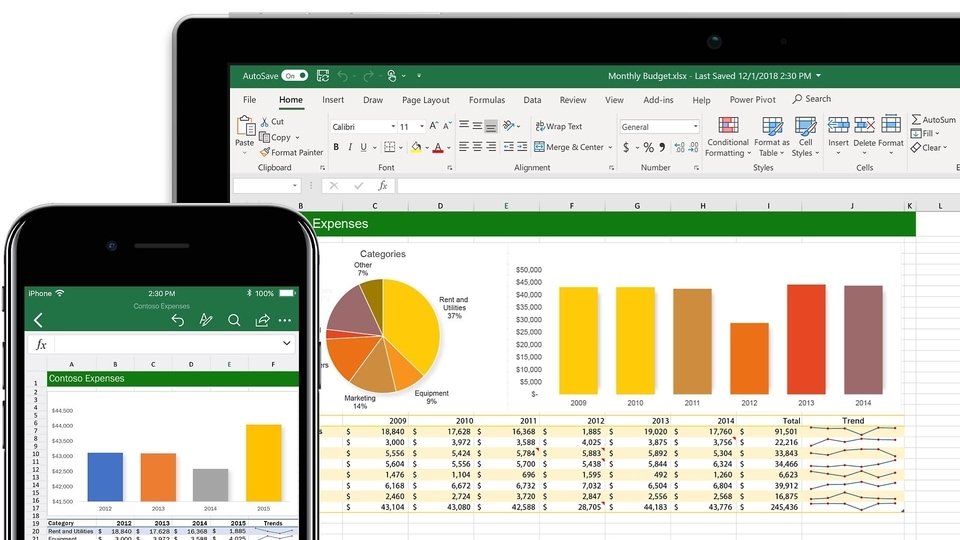Click Increase Font Size icon
This screenshot has width=960, height=540.
click(433, 126)
